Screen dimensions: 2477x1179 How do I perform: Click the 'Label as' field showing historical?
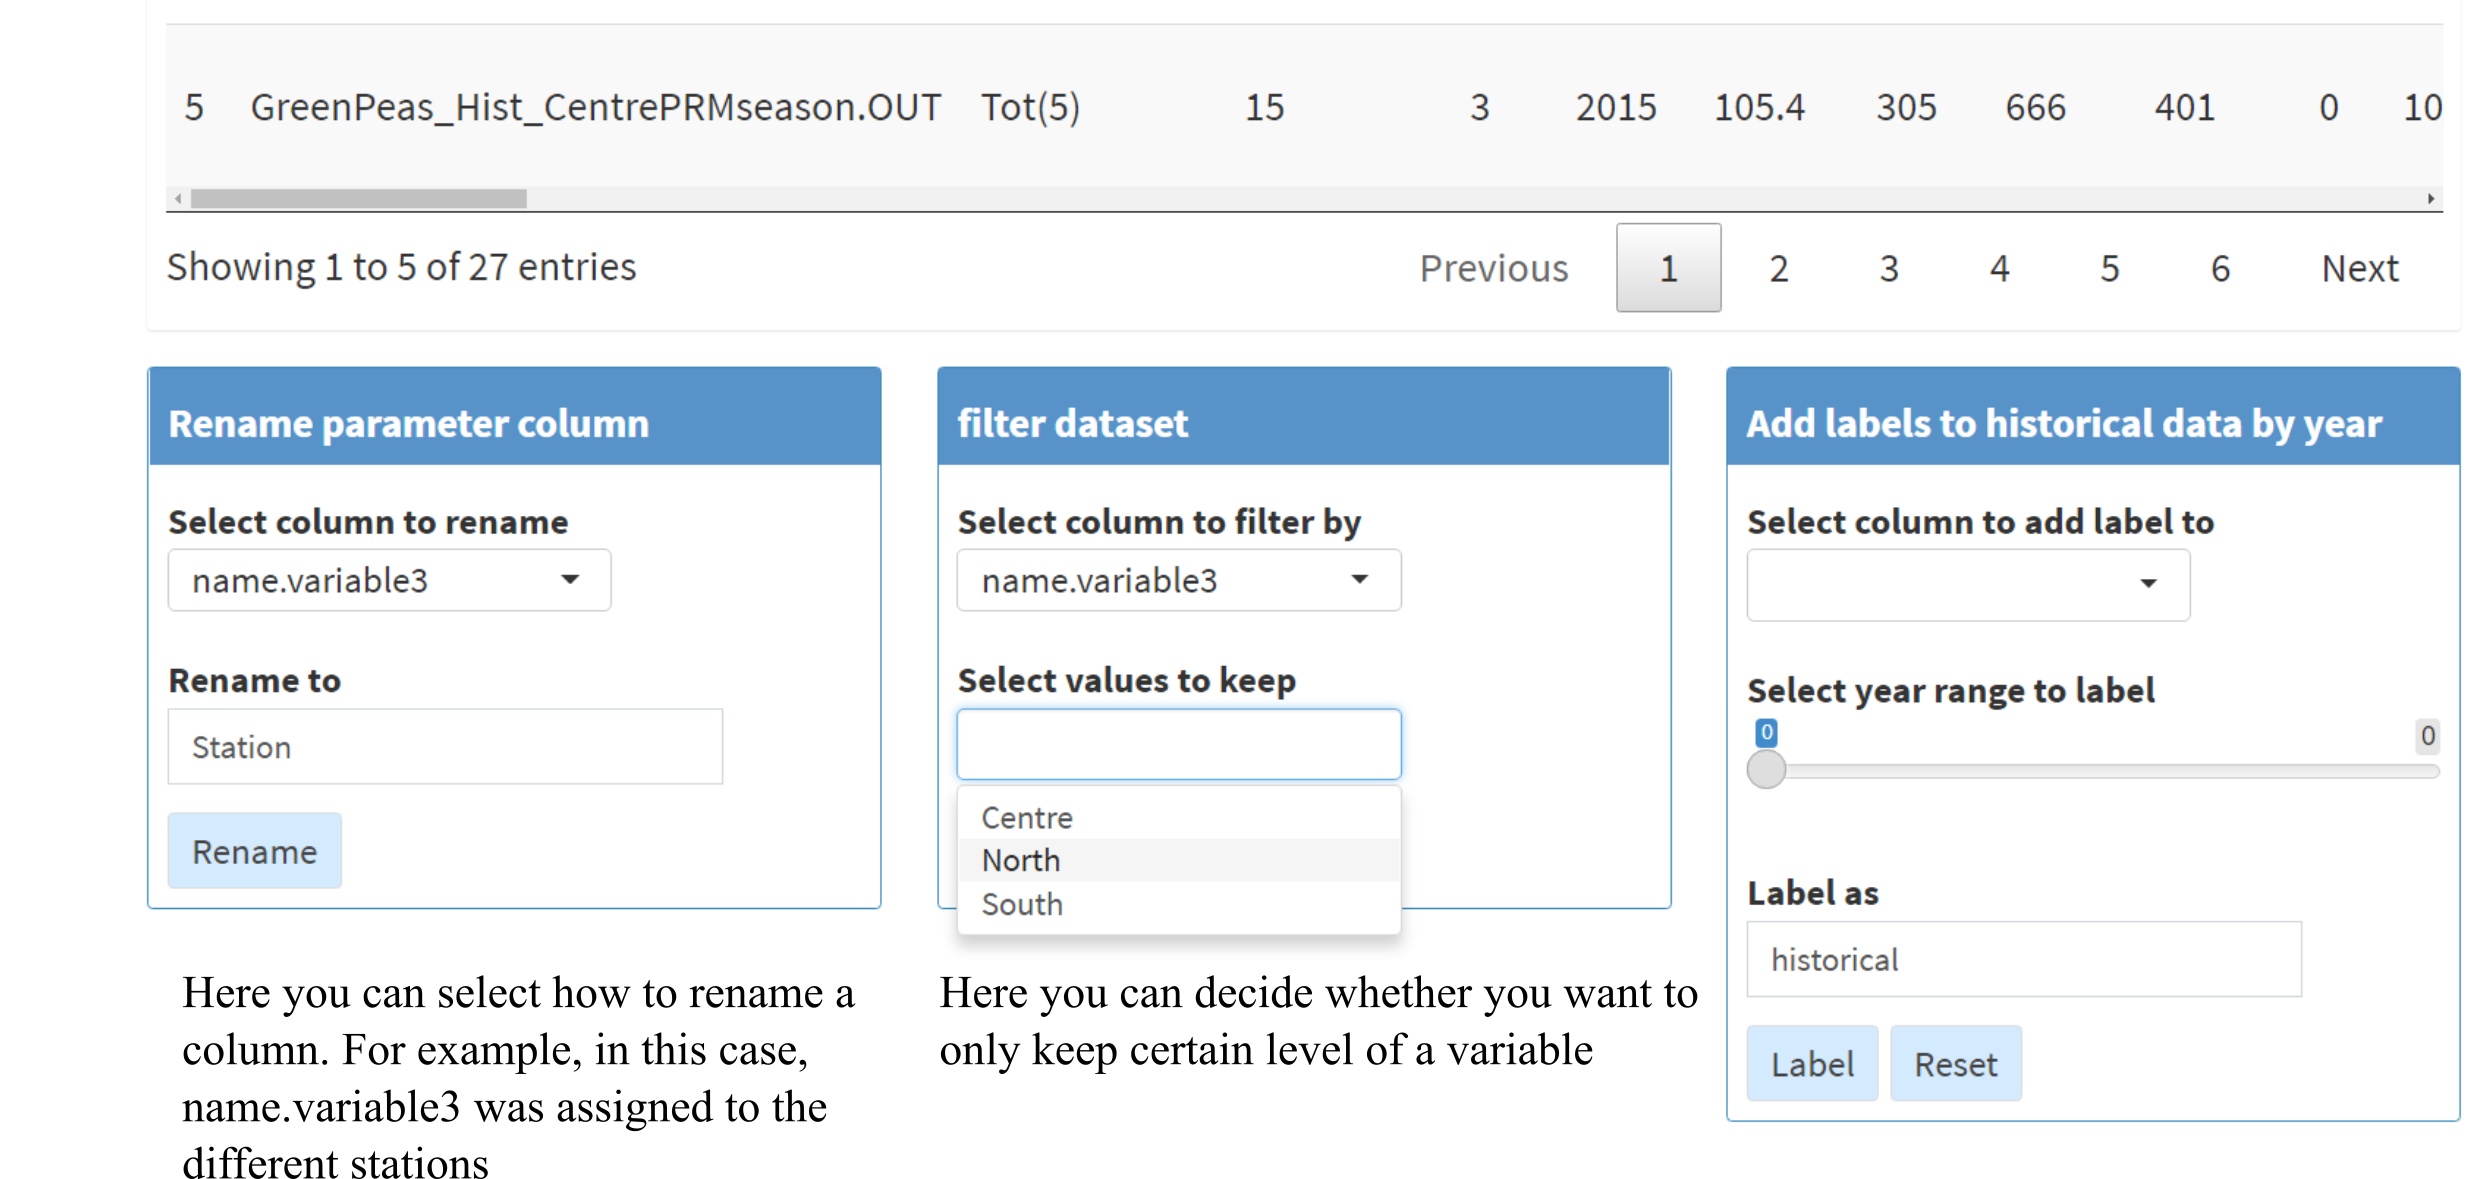point(2023,959)
